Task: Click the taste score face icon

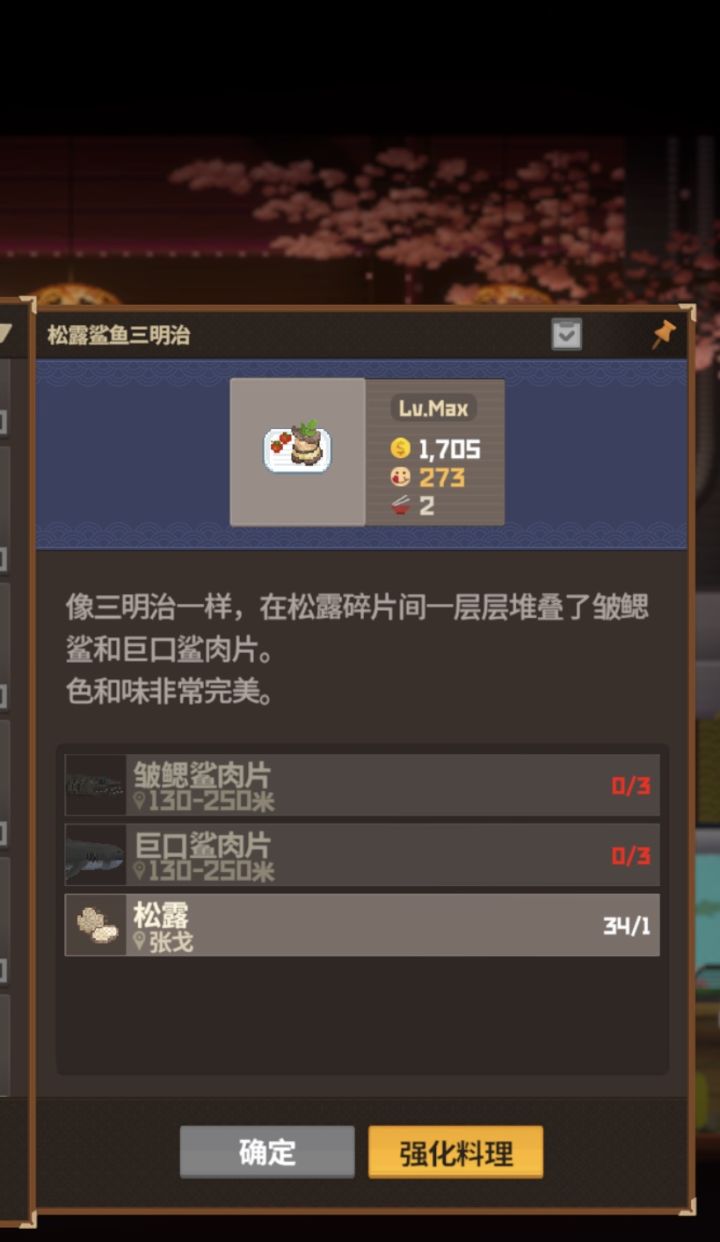Action: click(401, 477)
